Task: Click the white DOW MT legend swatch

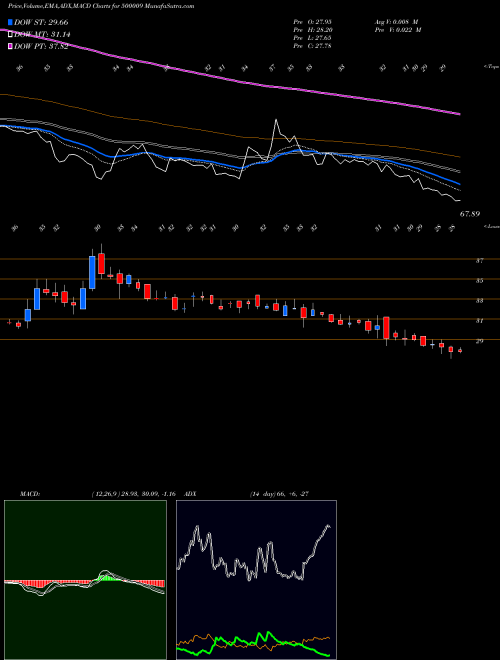Action: pyautogui.click(x=10, y=34)
